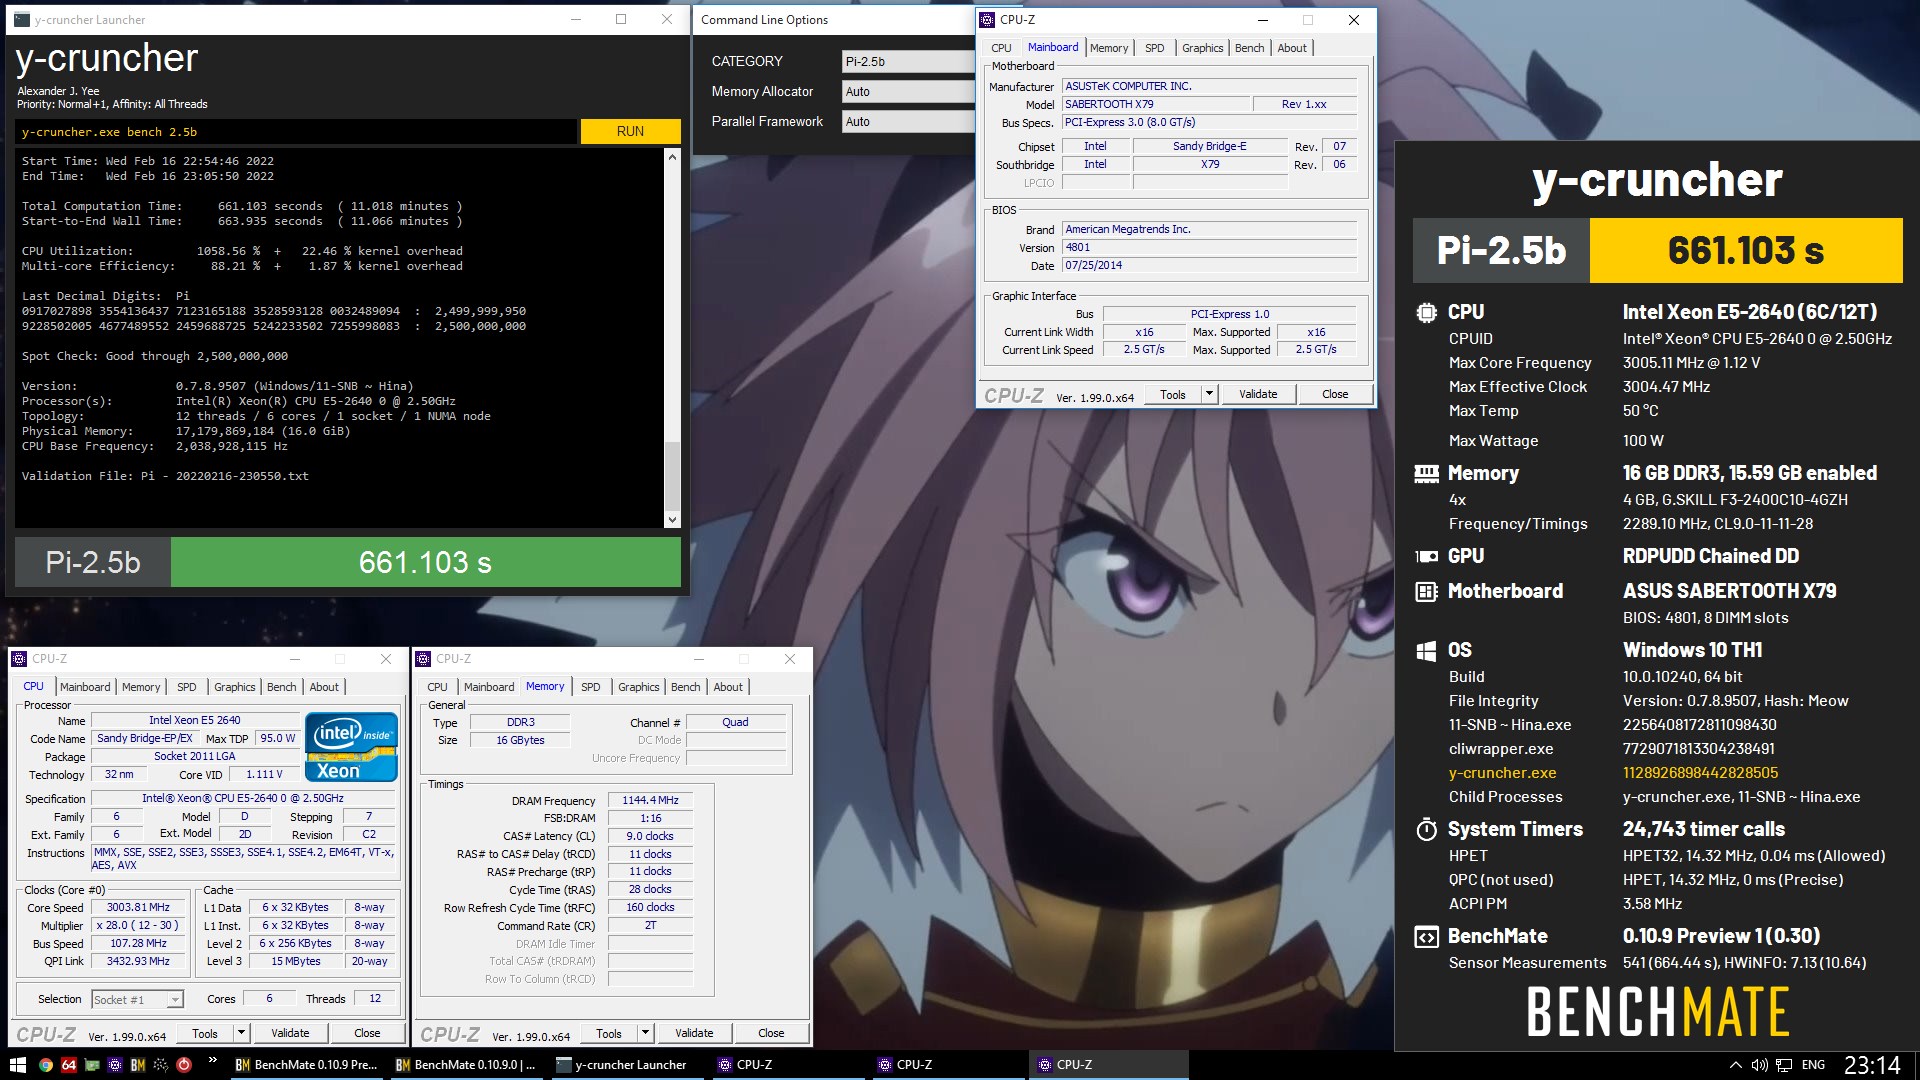The height and width of the screenshot is (1080, 1920).
Task: Click the y-cruncher.exe bench 2.5b command field
Action: coord(296,132)
